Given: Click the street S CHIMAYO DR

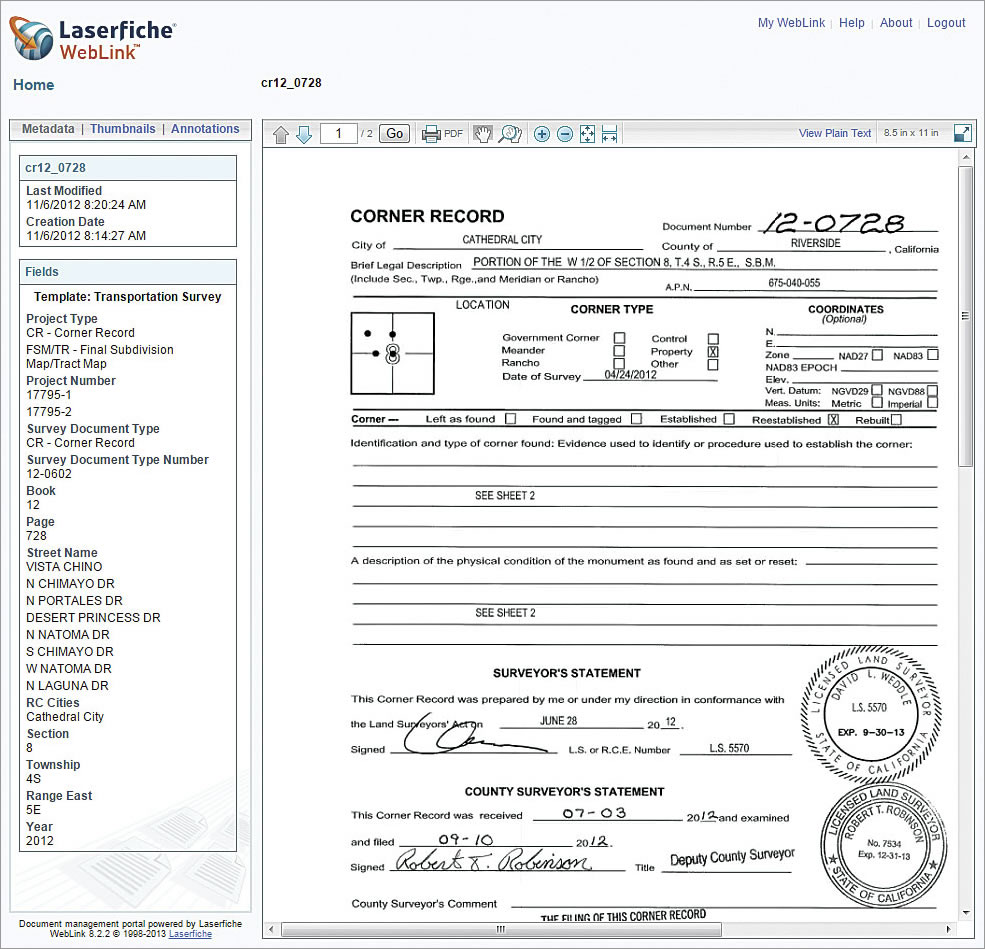Looking at the screenshot, I should 70,651.
